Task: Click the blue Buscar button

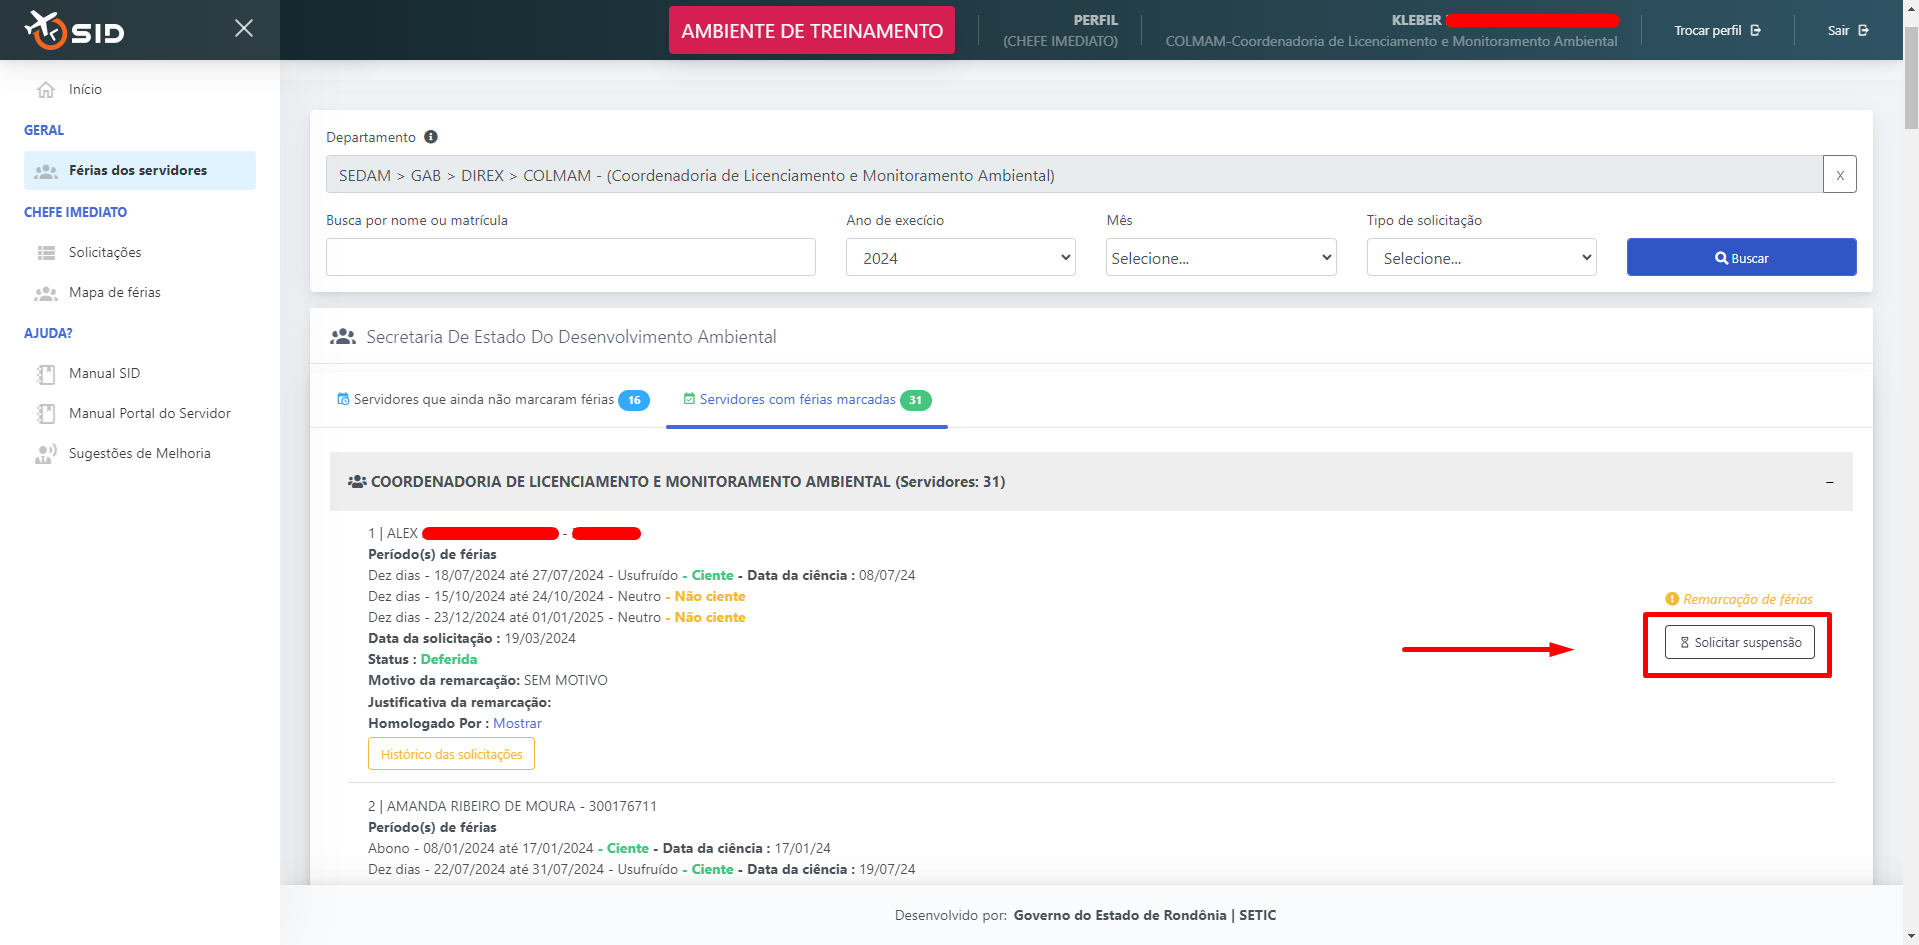Action: click(x=1742, y=257)
